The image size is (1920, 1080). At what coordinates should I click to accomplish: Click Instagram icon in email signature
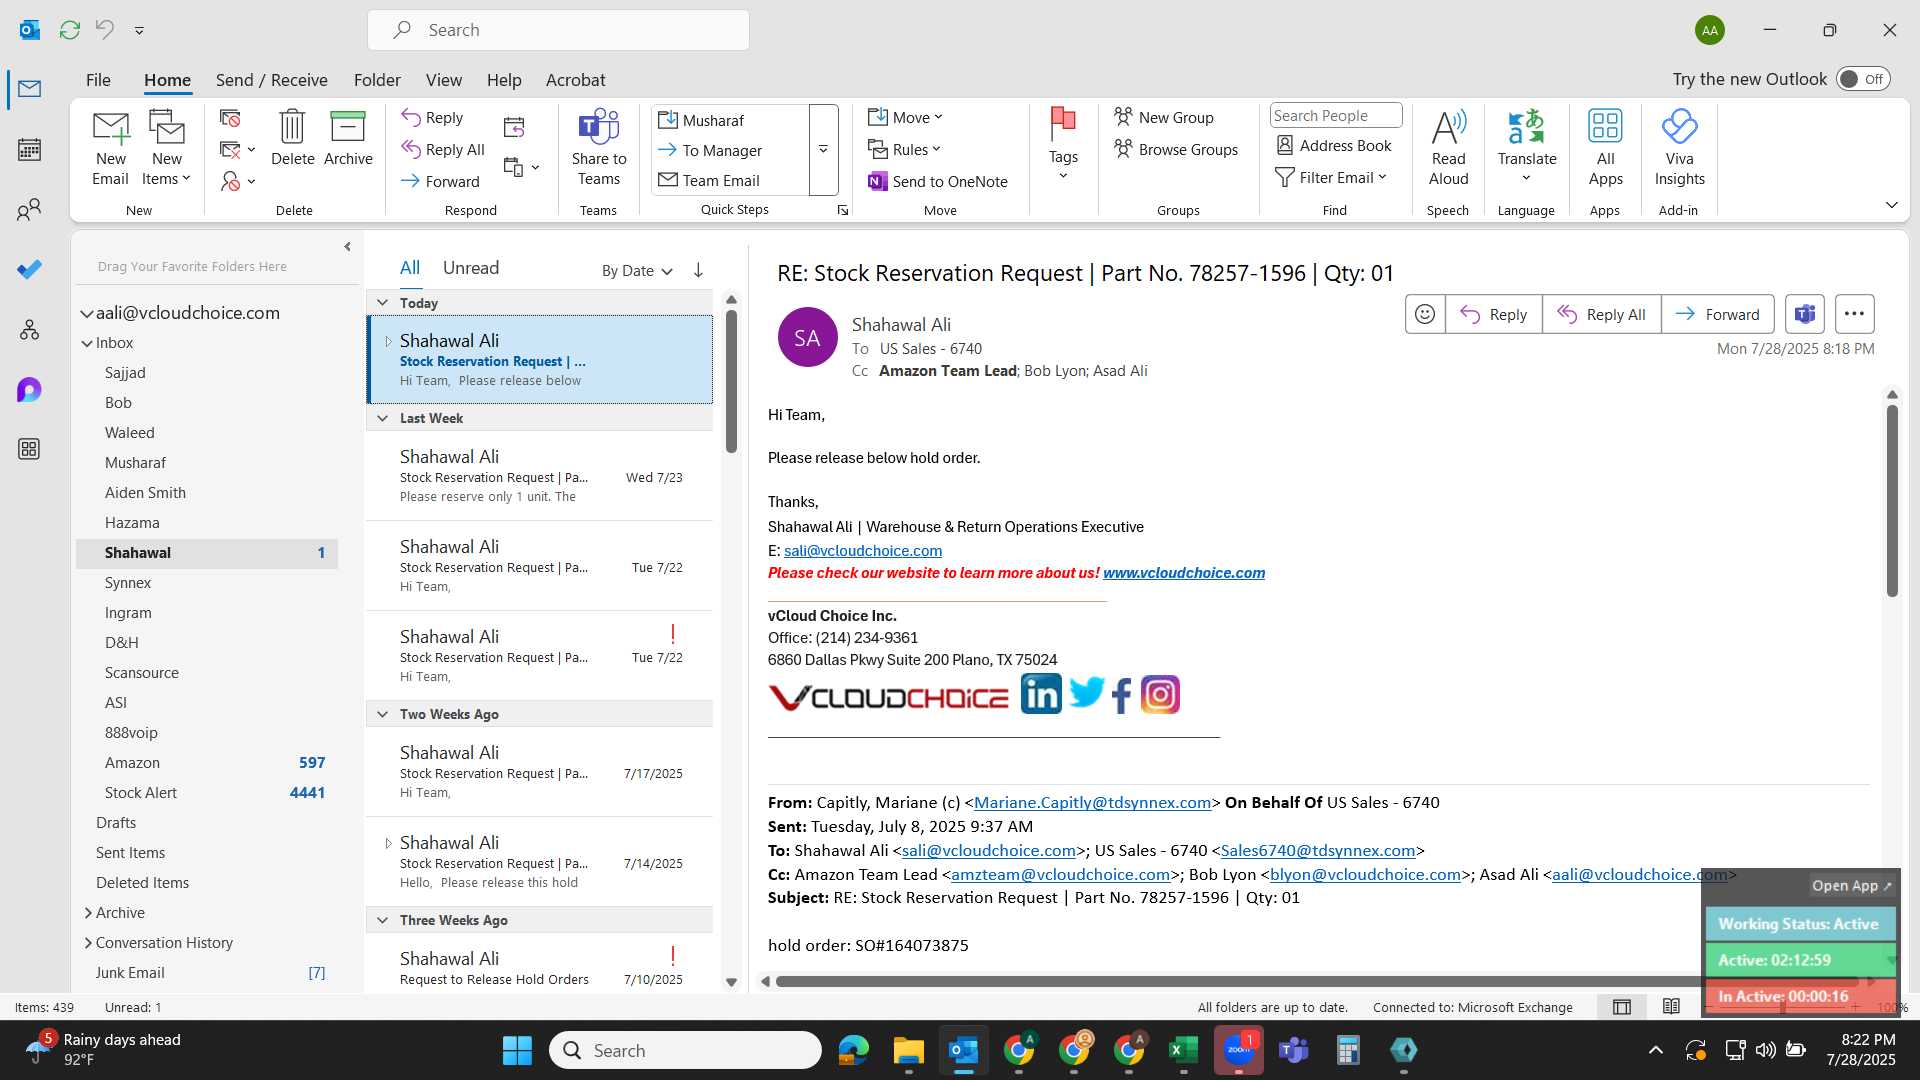pyautogui.click(x=1160, y=694)
